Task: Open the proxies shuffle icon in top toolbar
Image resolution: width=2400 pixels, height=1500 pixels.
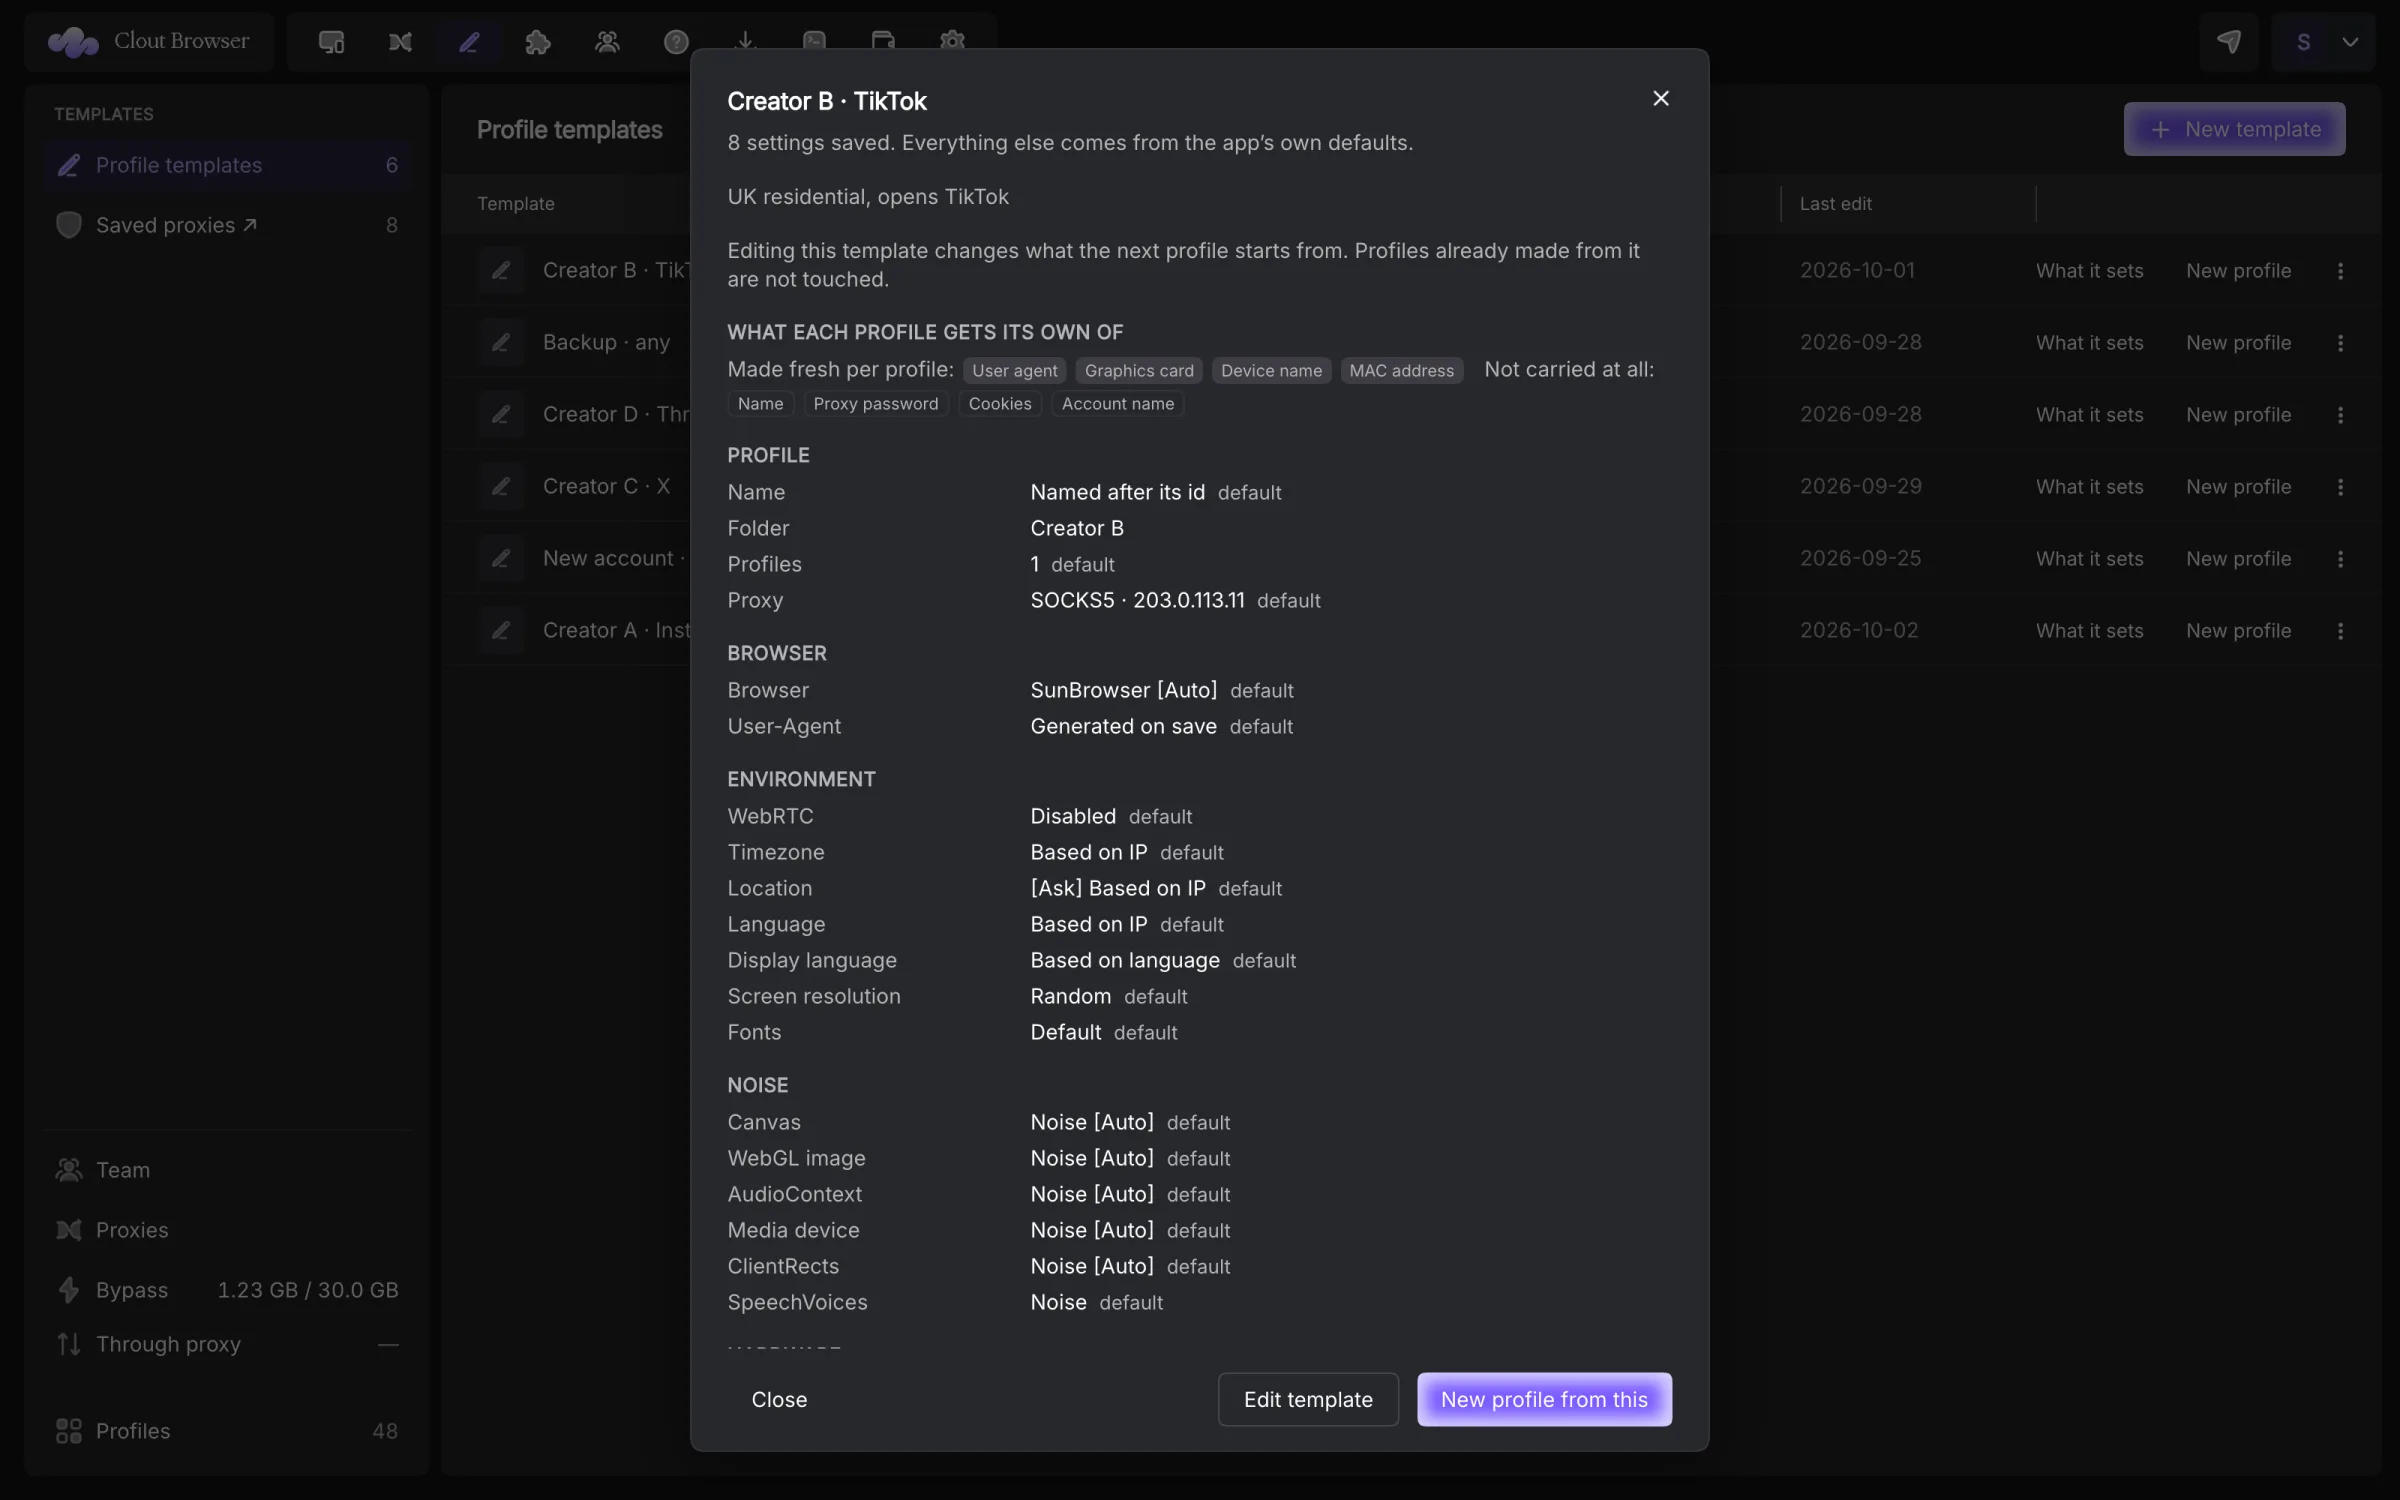Action: point(400,41)
